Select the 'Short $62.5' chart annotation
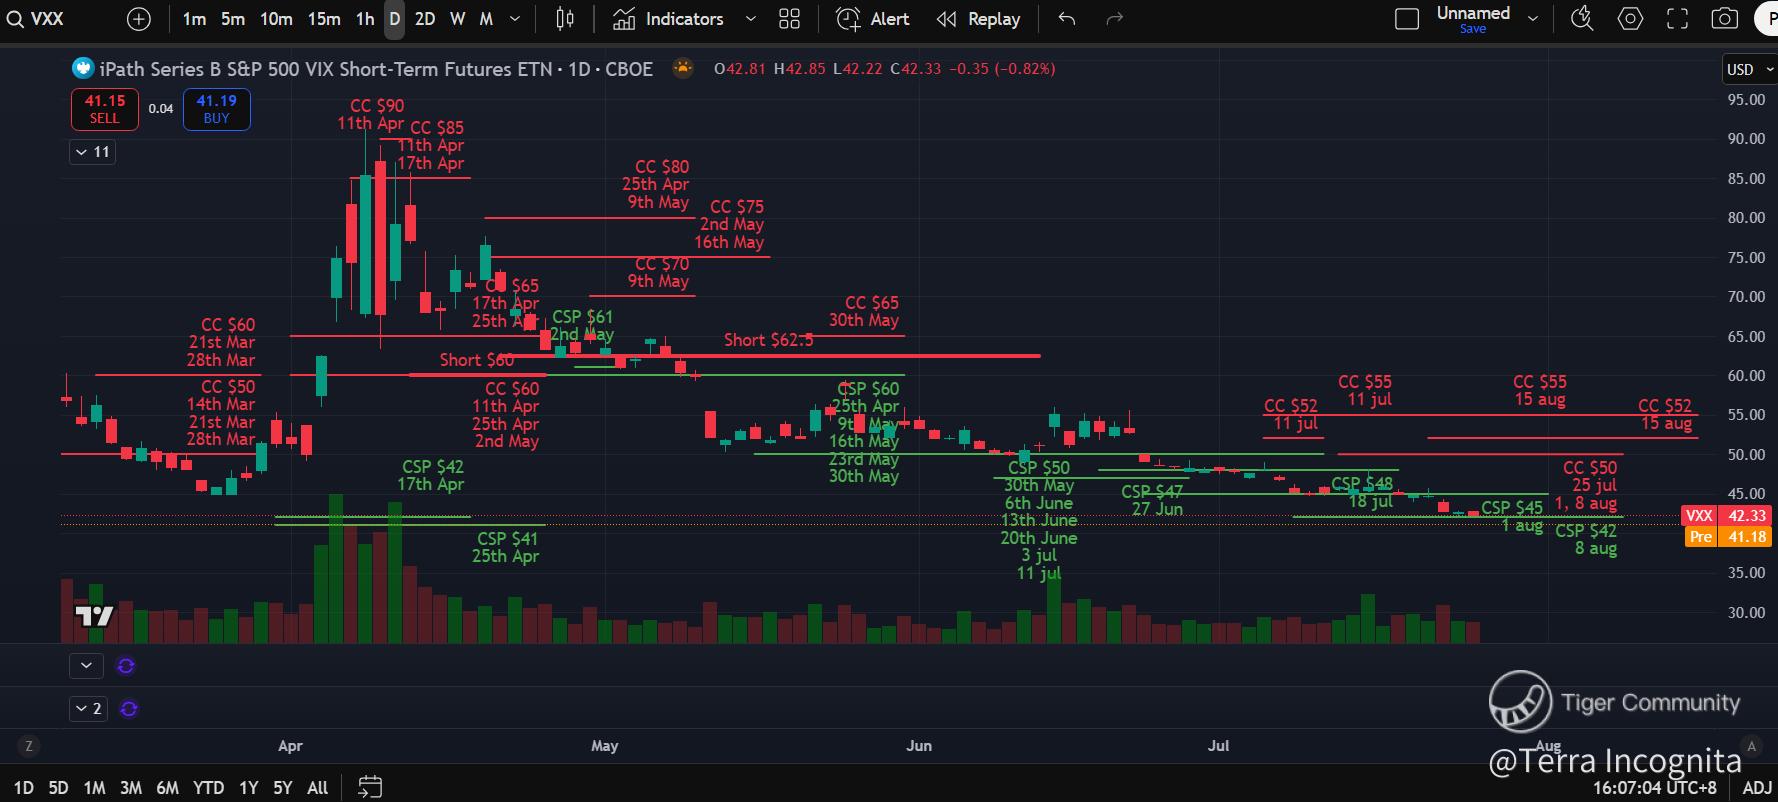Screen dimensions: 1778x802 pyautogui.click(x=769, y=340)
